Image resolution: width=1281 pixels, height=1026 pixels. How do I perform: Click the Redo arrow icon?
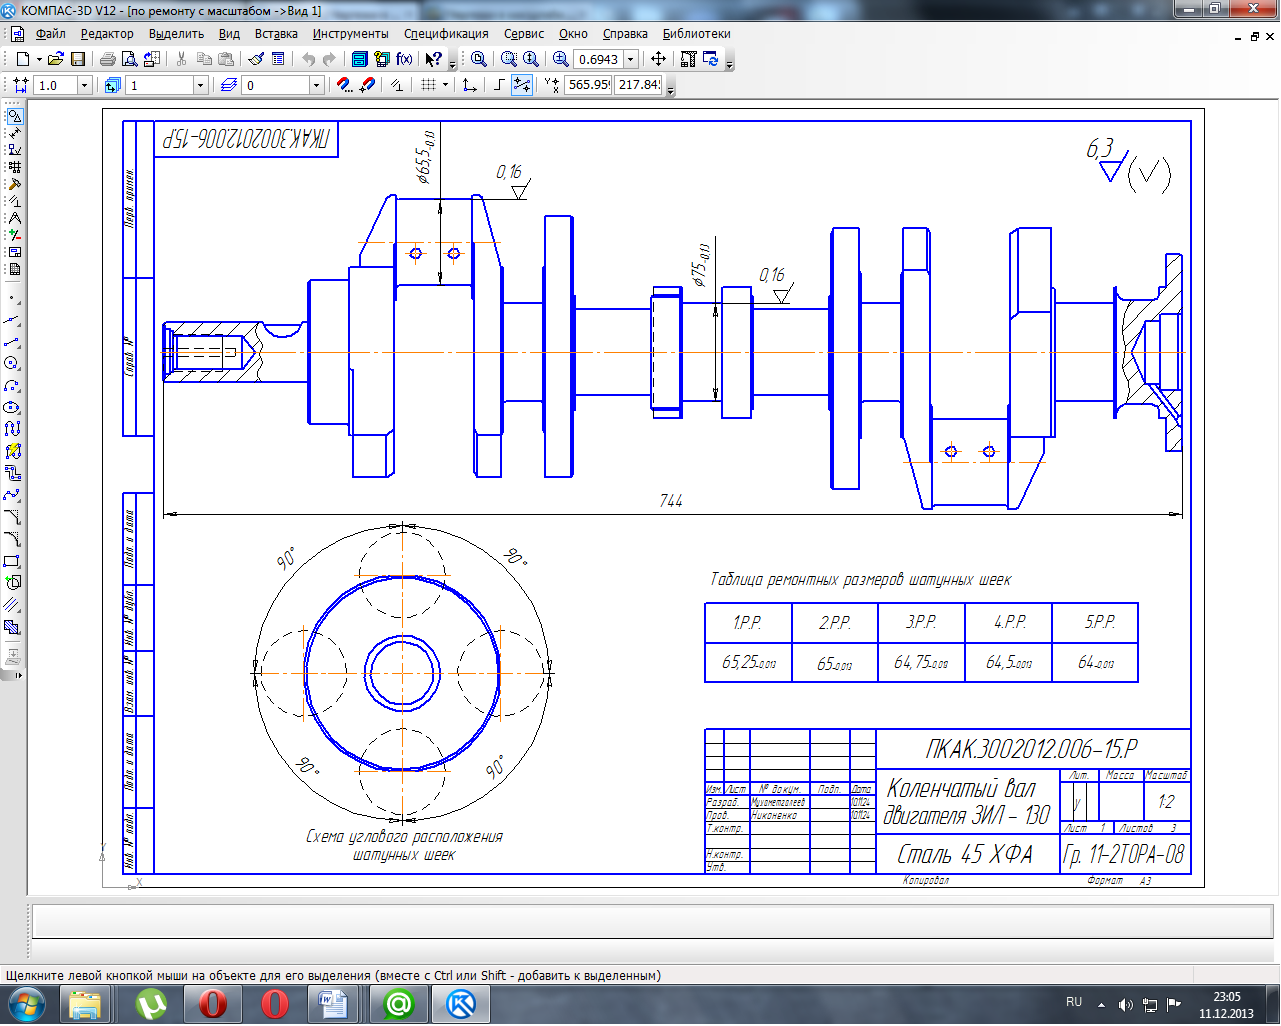[329, 59]
